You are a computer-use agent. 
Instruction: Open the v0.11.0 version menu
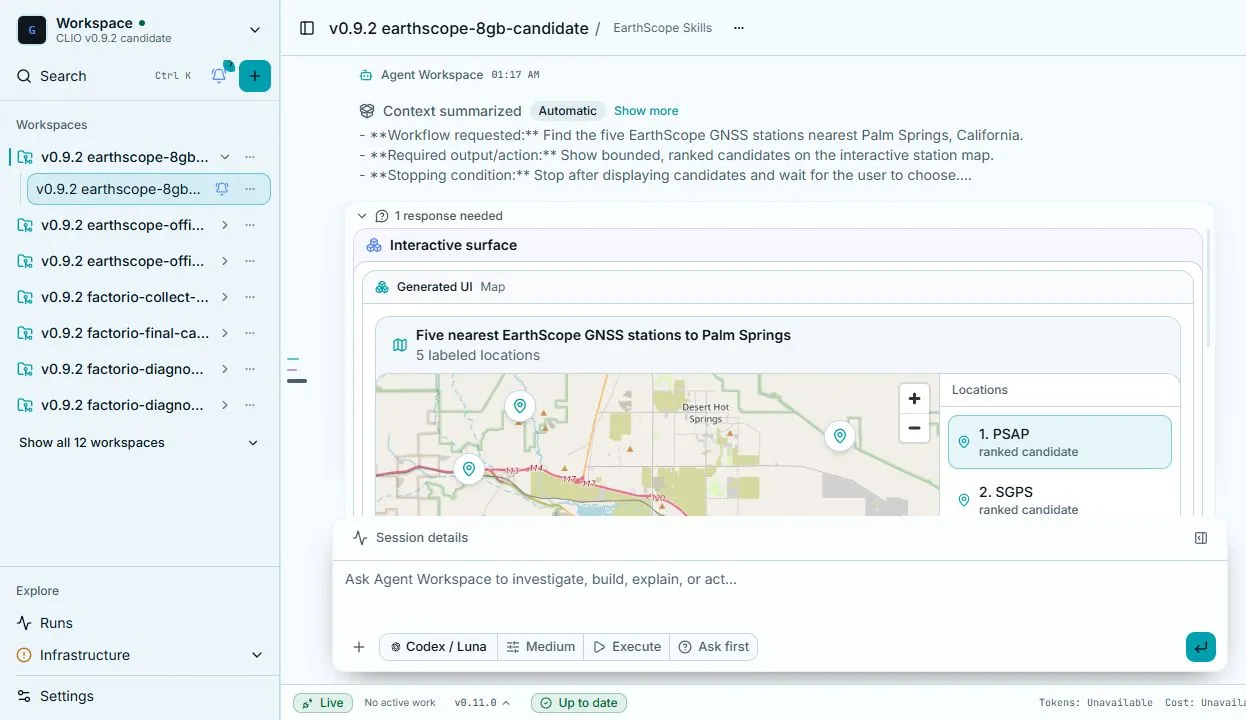(482, 703)
